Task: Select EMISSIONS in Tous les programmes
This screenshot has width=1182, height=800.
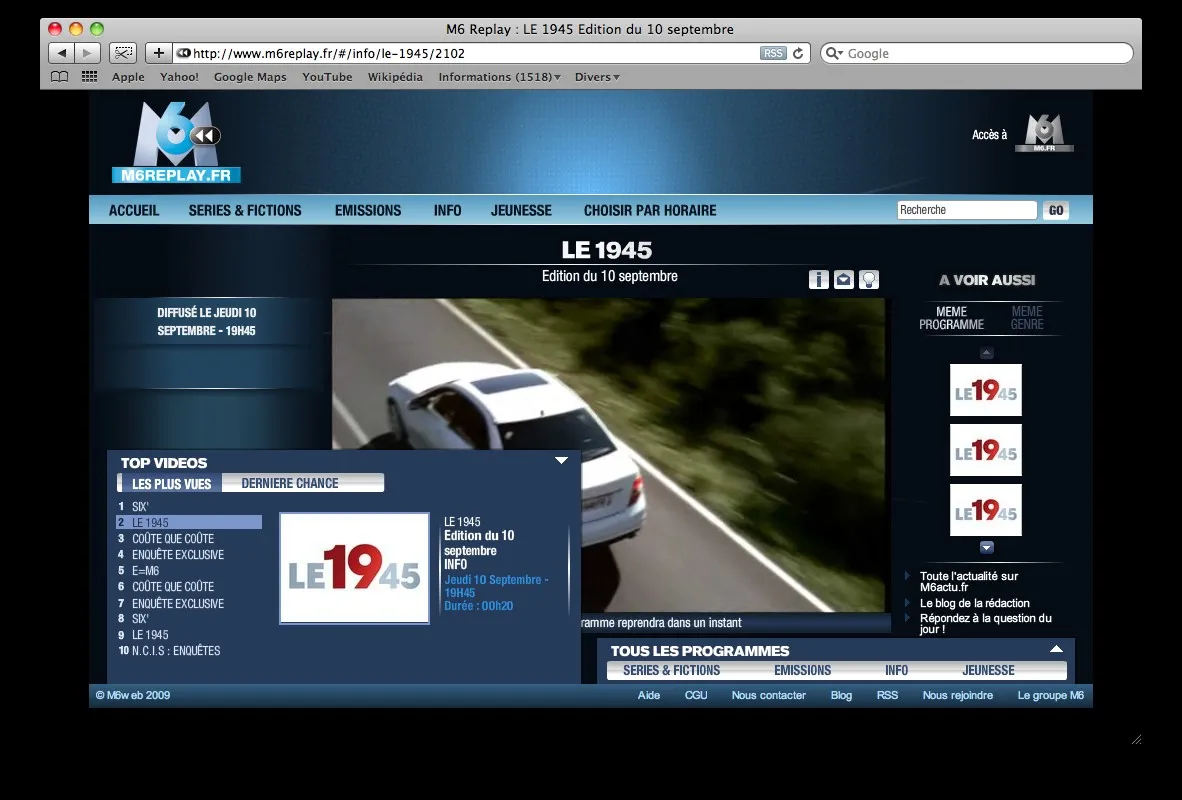Action: click(803, 670)
